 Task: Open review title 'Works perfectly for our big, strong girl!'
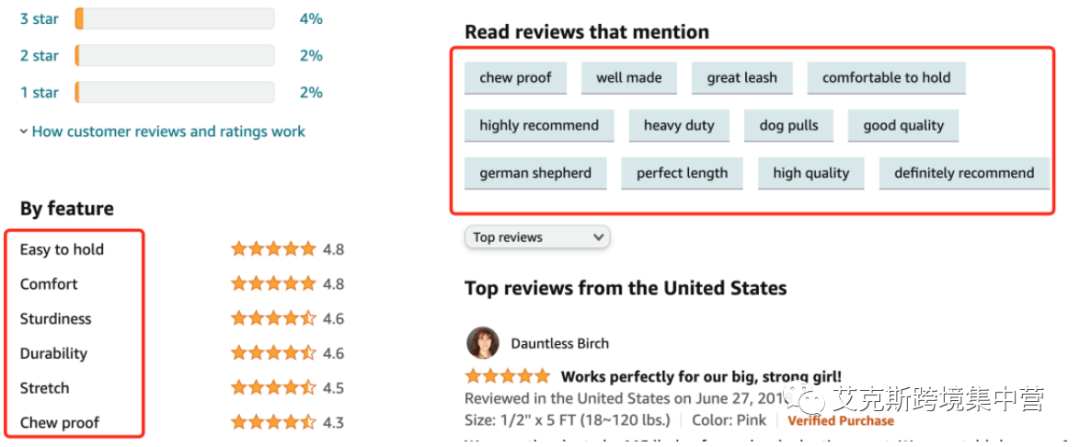(701, 377)
